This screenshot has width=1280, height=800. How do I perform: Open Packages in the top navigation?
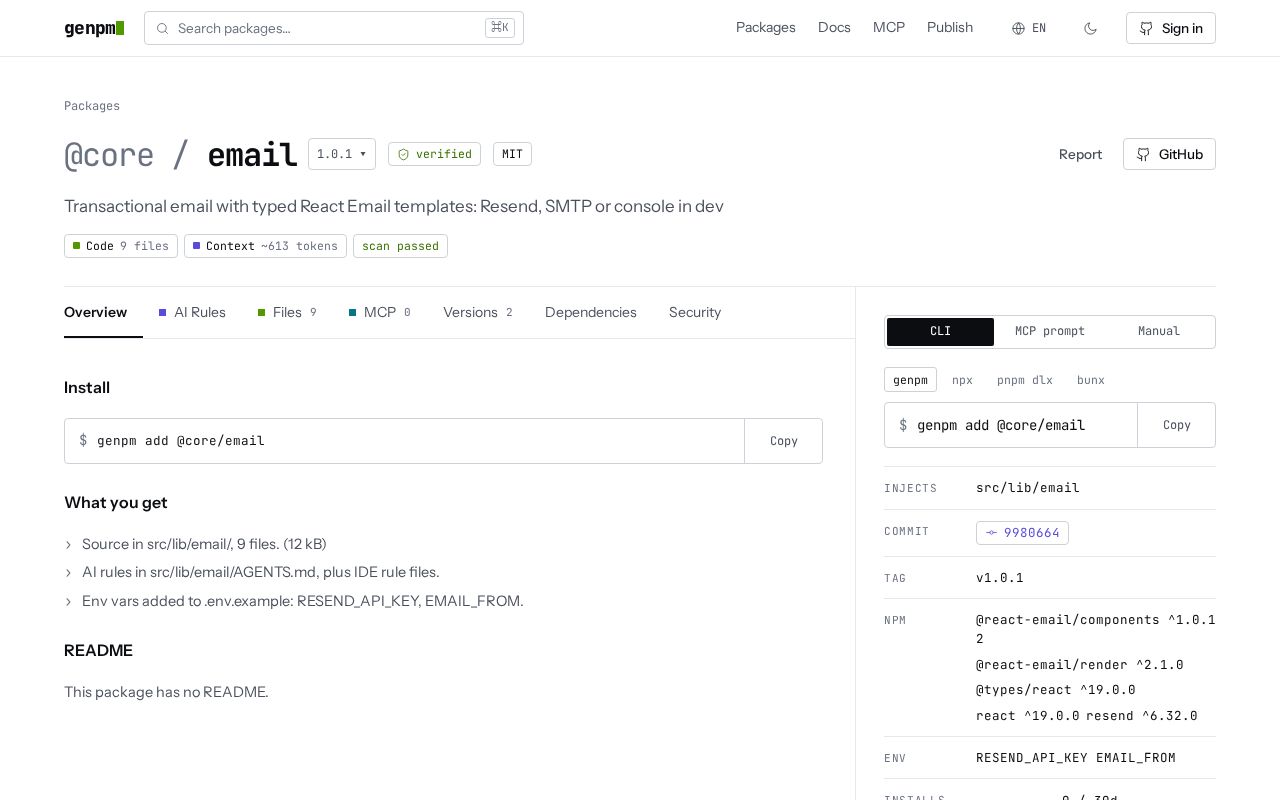pos(766,28)
